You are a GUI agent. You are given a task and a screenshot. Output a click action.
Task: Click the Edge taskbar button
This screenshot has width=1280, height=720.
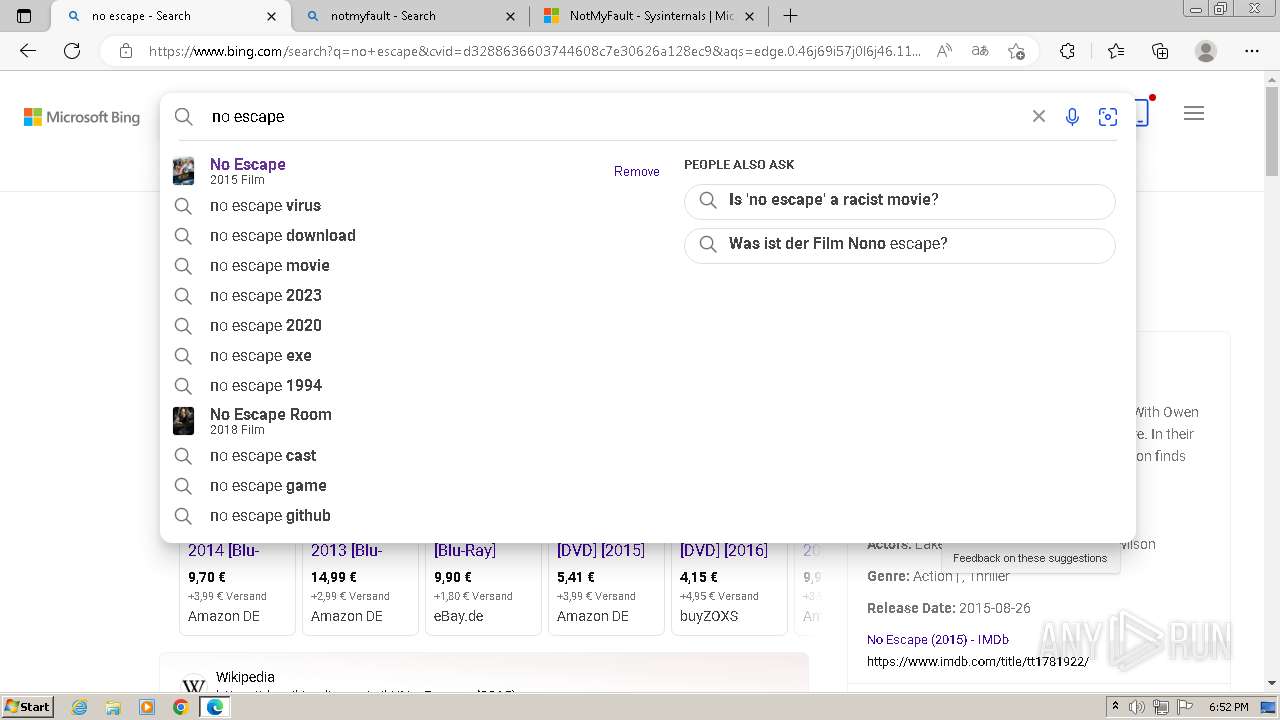(214, 707)
